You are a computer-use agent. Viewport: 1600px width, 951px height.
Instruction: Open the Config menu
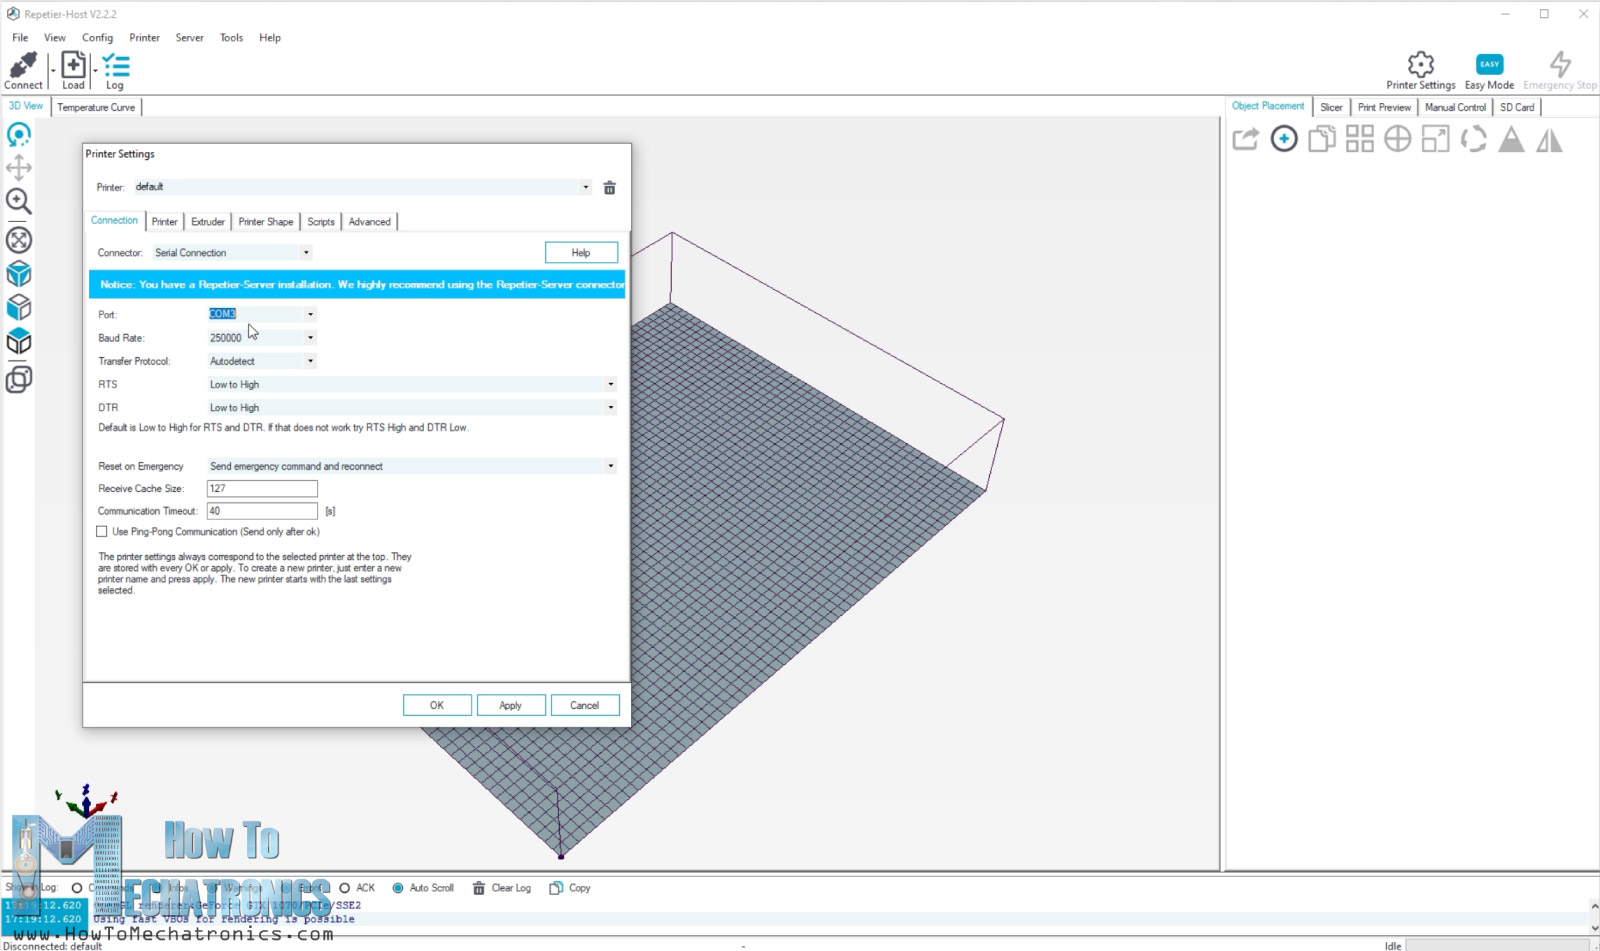97,38
